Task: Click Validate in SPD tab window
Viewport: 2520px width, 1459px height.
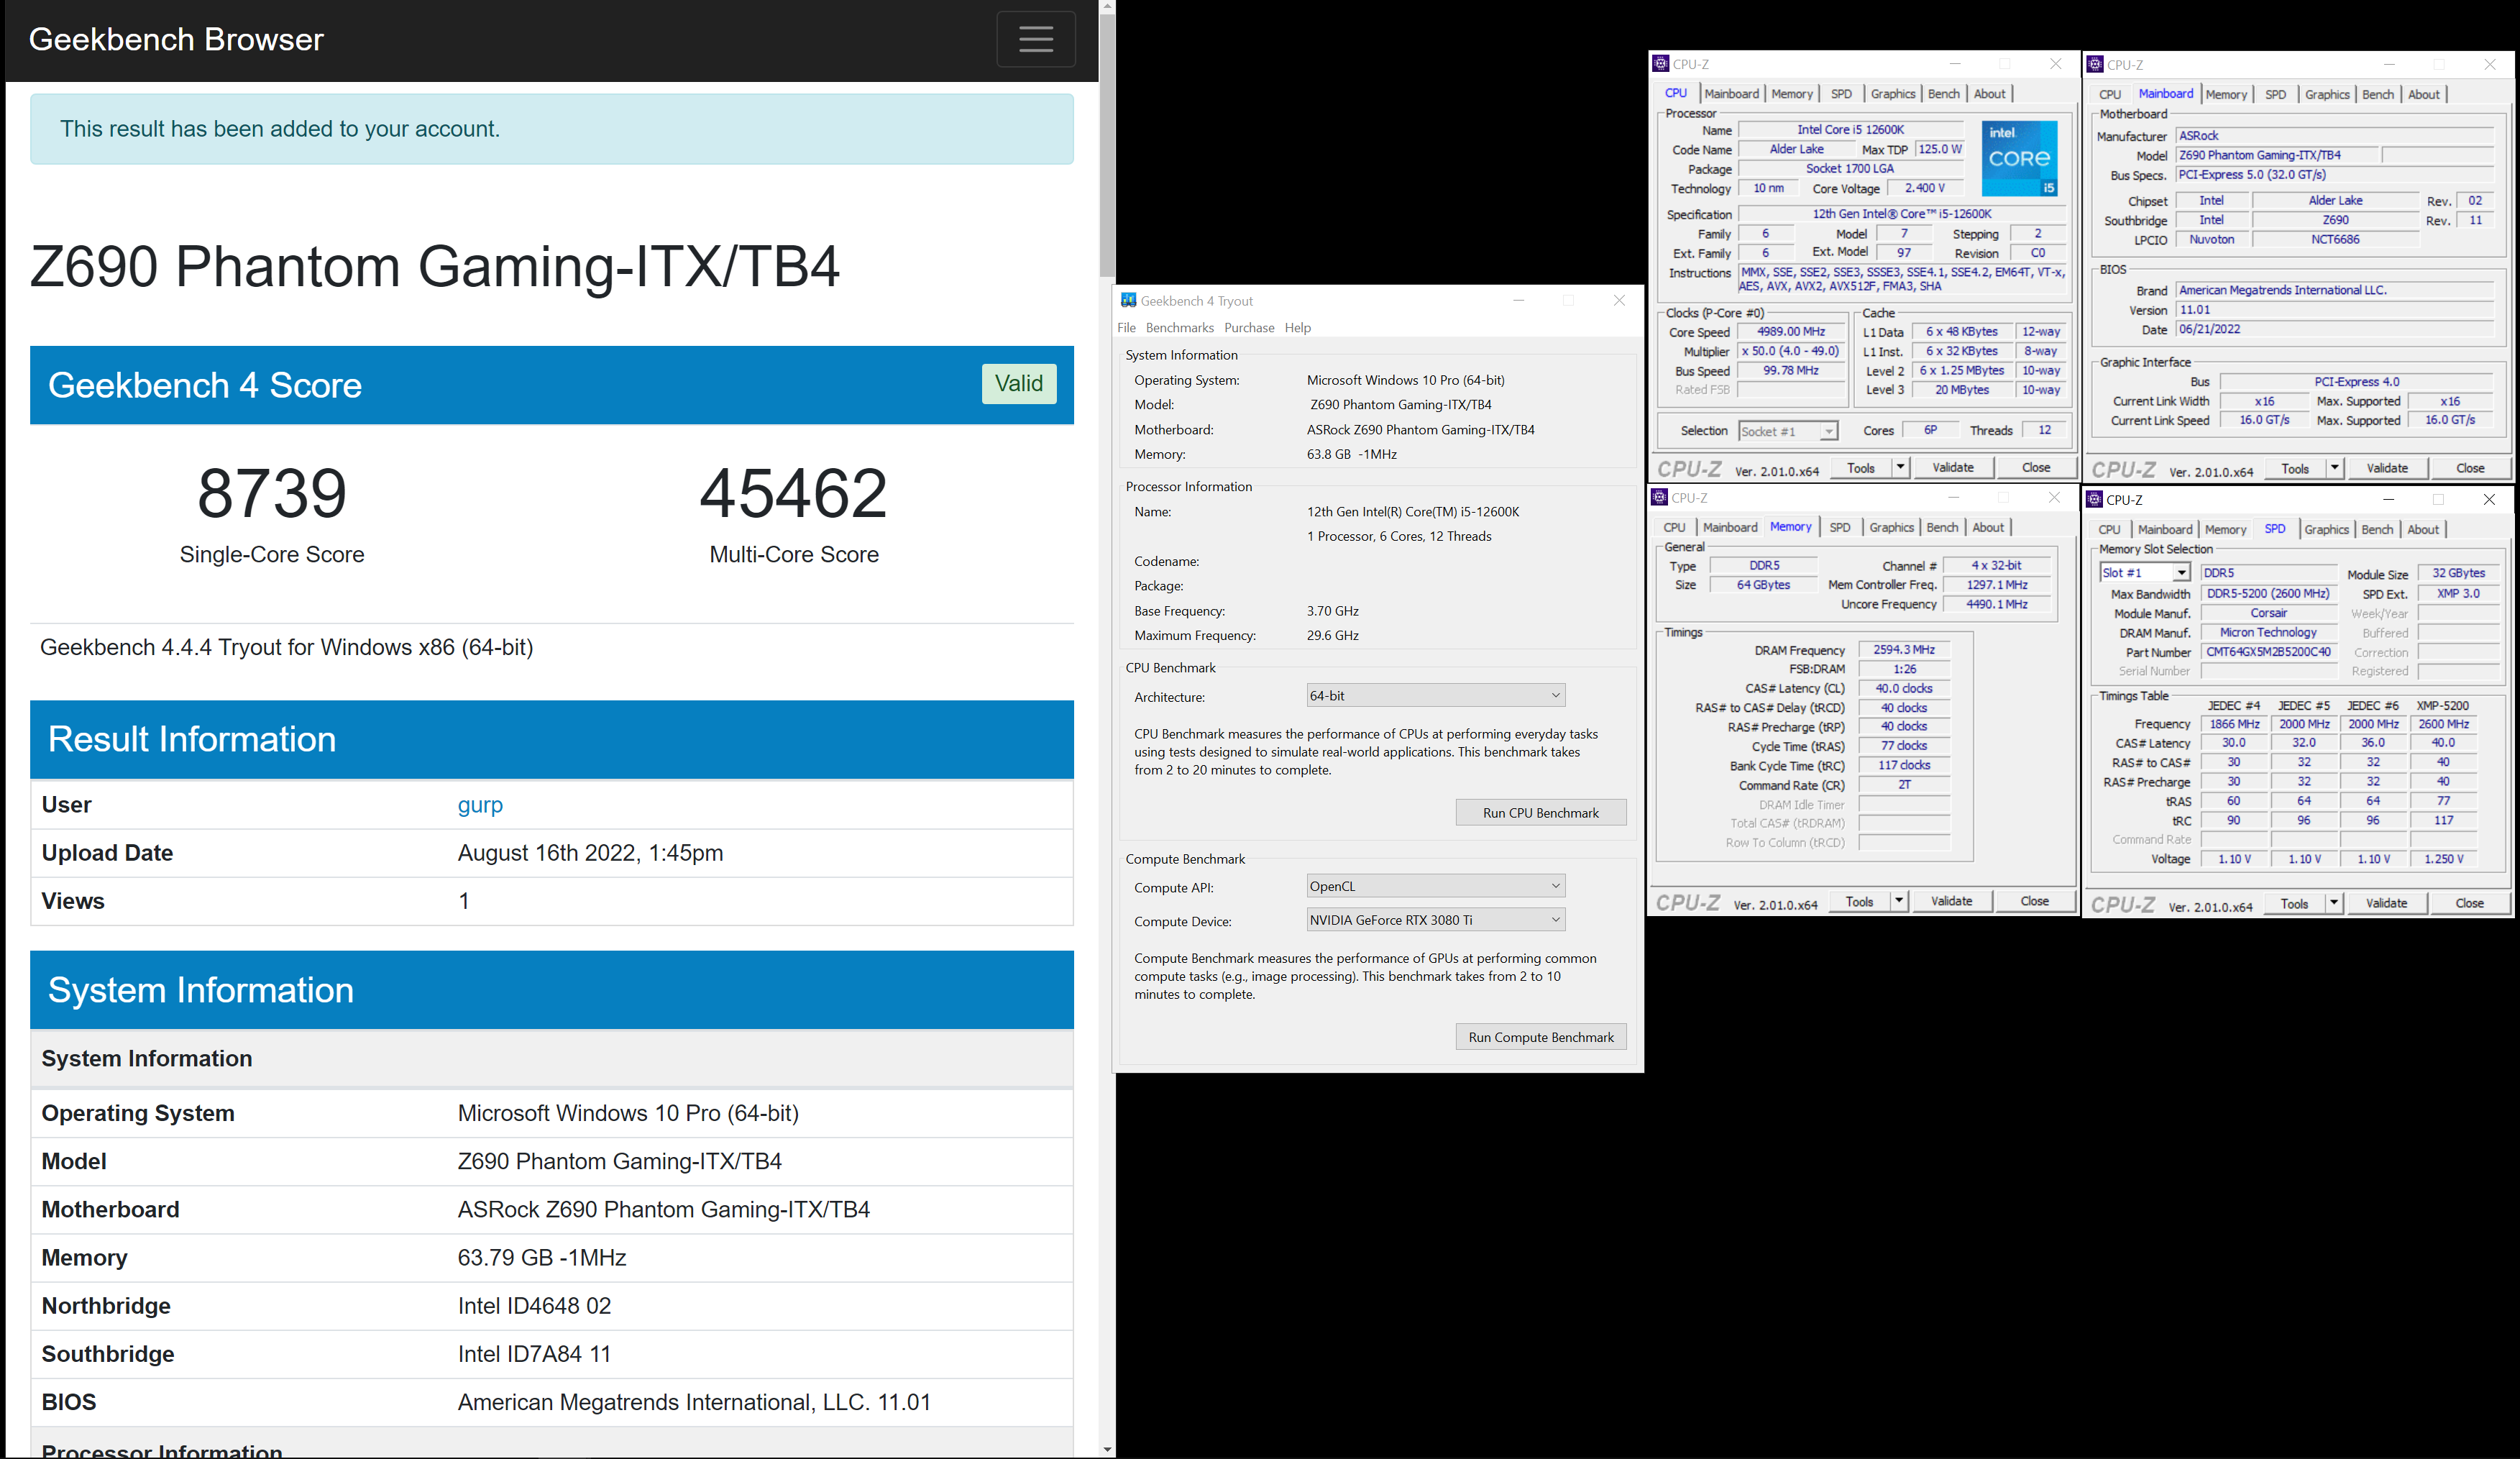Action: click(x=2386, y=903)
